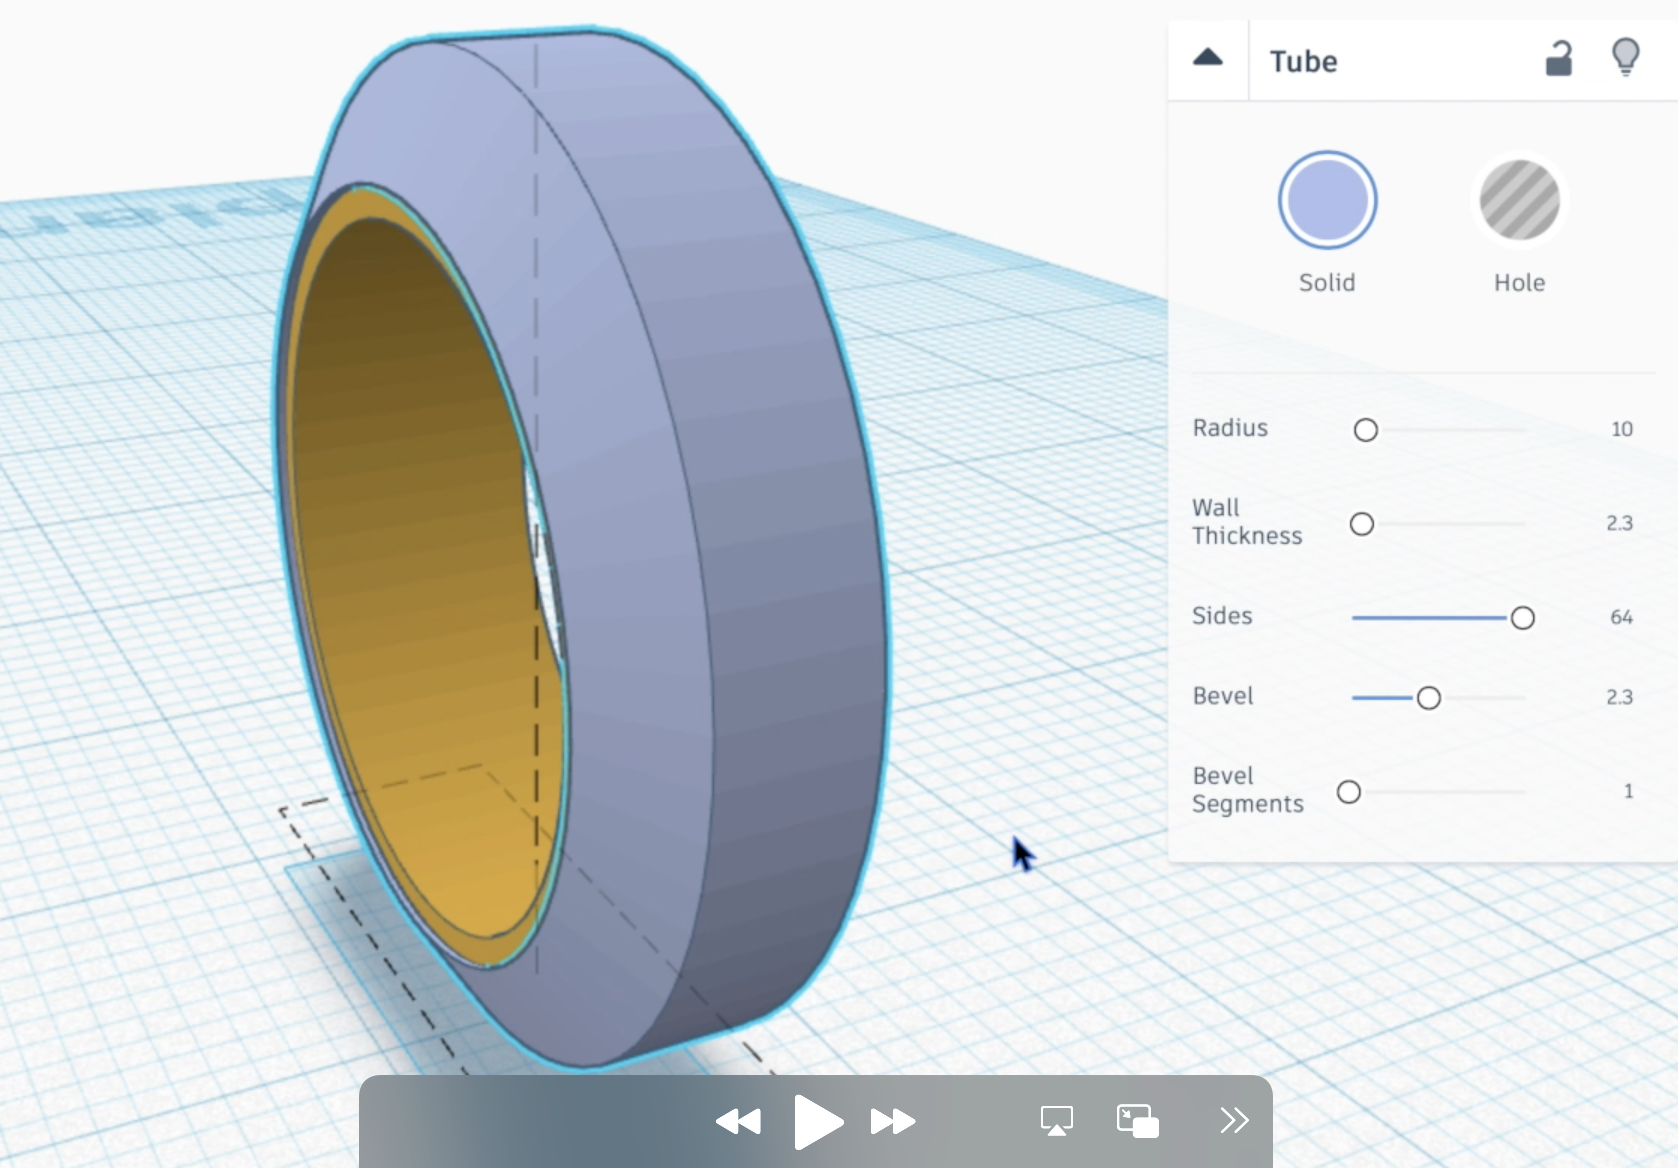Open shape tips via the lightbulb icon
The image size is (1678, 1168).
click(x=1627, y=58)
